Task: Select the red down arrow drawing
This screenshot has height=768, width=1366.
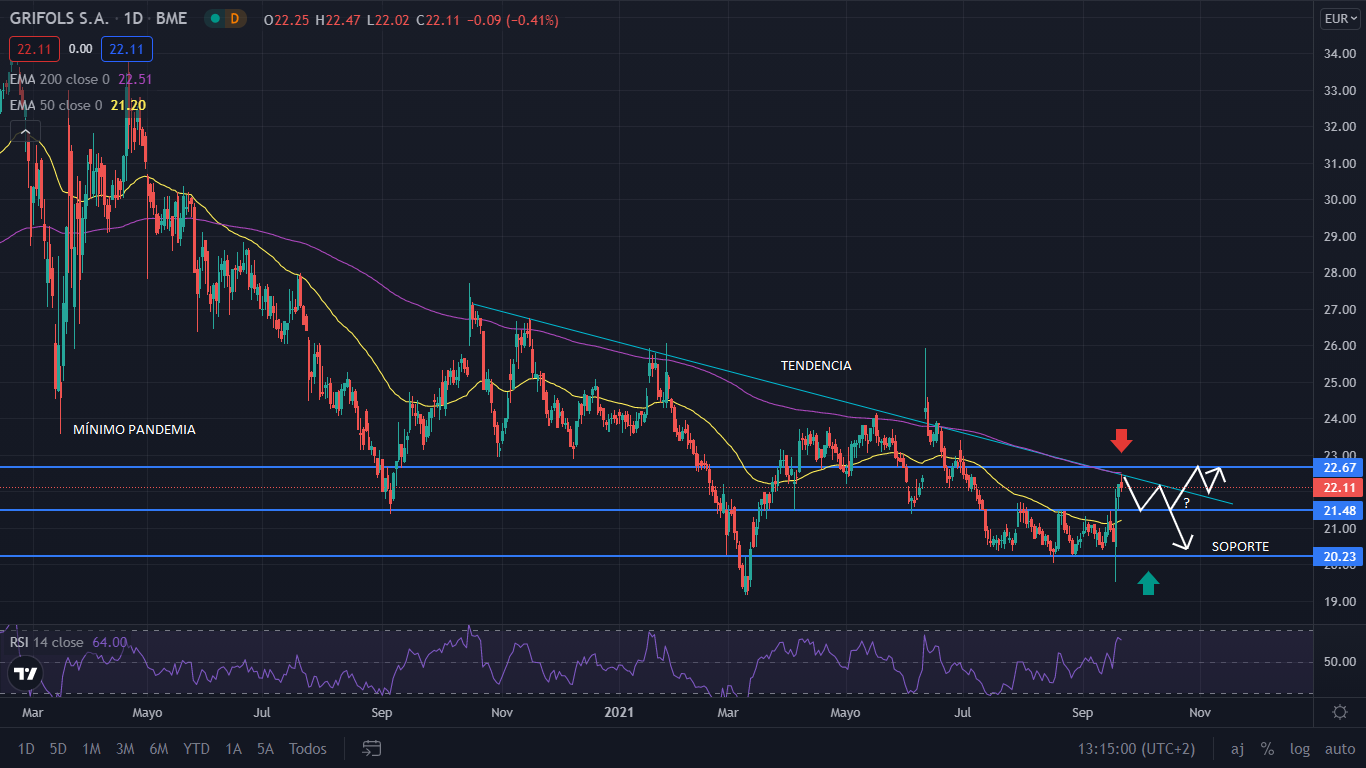Action: (1121, 441)
